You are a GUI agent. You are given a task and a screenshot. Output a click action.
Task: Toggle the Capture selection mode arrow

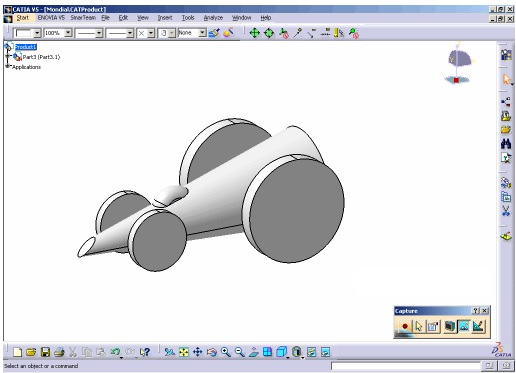419,326
